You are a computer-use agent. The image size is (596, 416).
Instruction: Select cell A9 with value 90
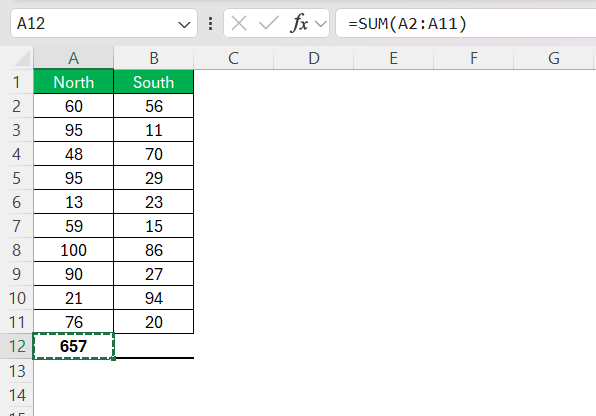tap(73, 274)
